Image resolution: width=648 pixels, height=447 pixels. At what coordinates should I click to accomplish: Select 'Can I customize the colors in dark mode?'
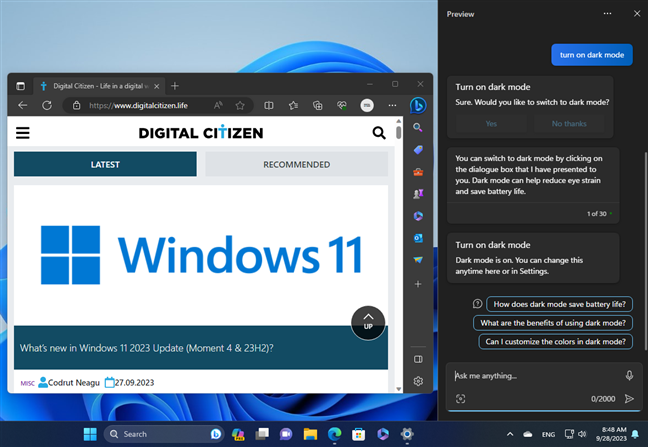click(555, 342)
